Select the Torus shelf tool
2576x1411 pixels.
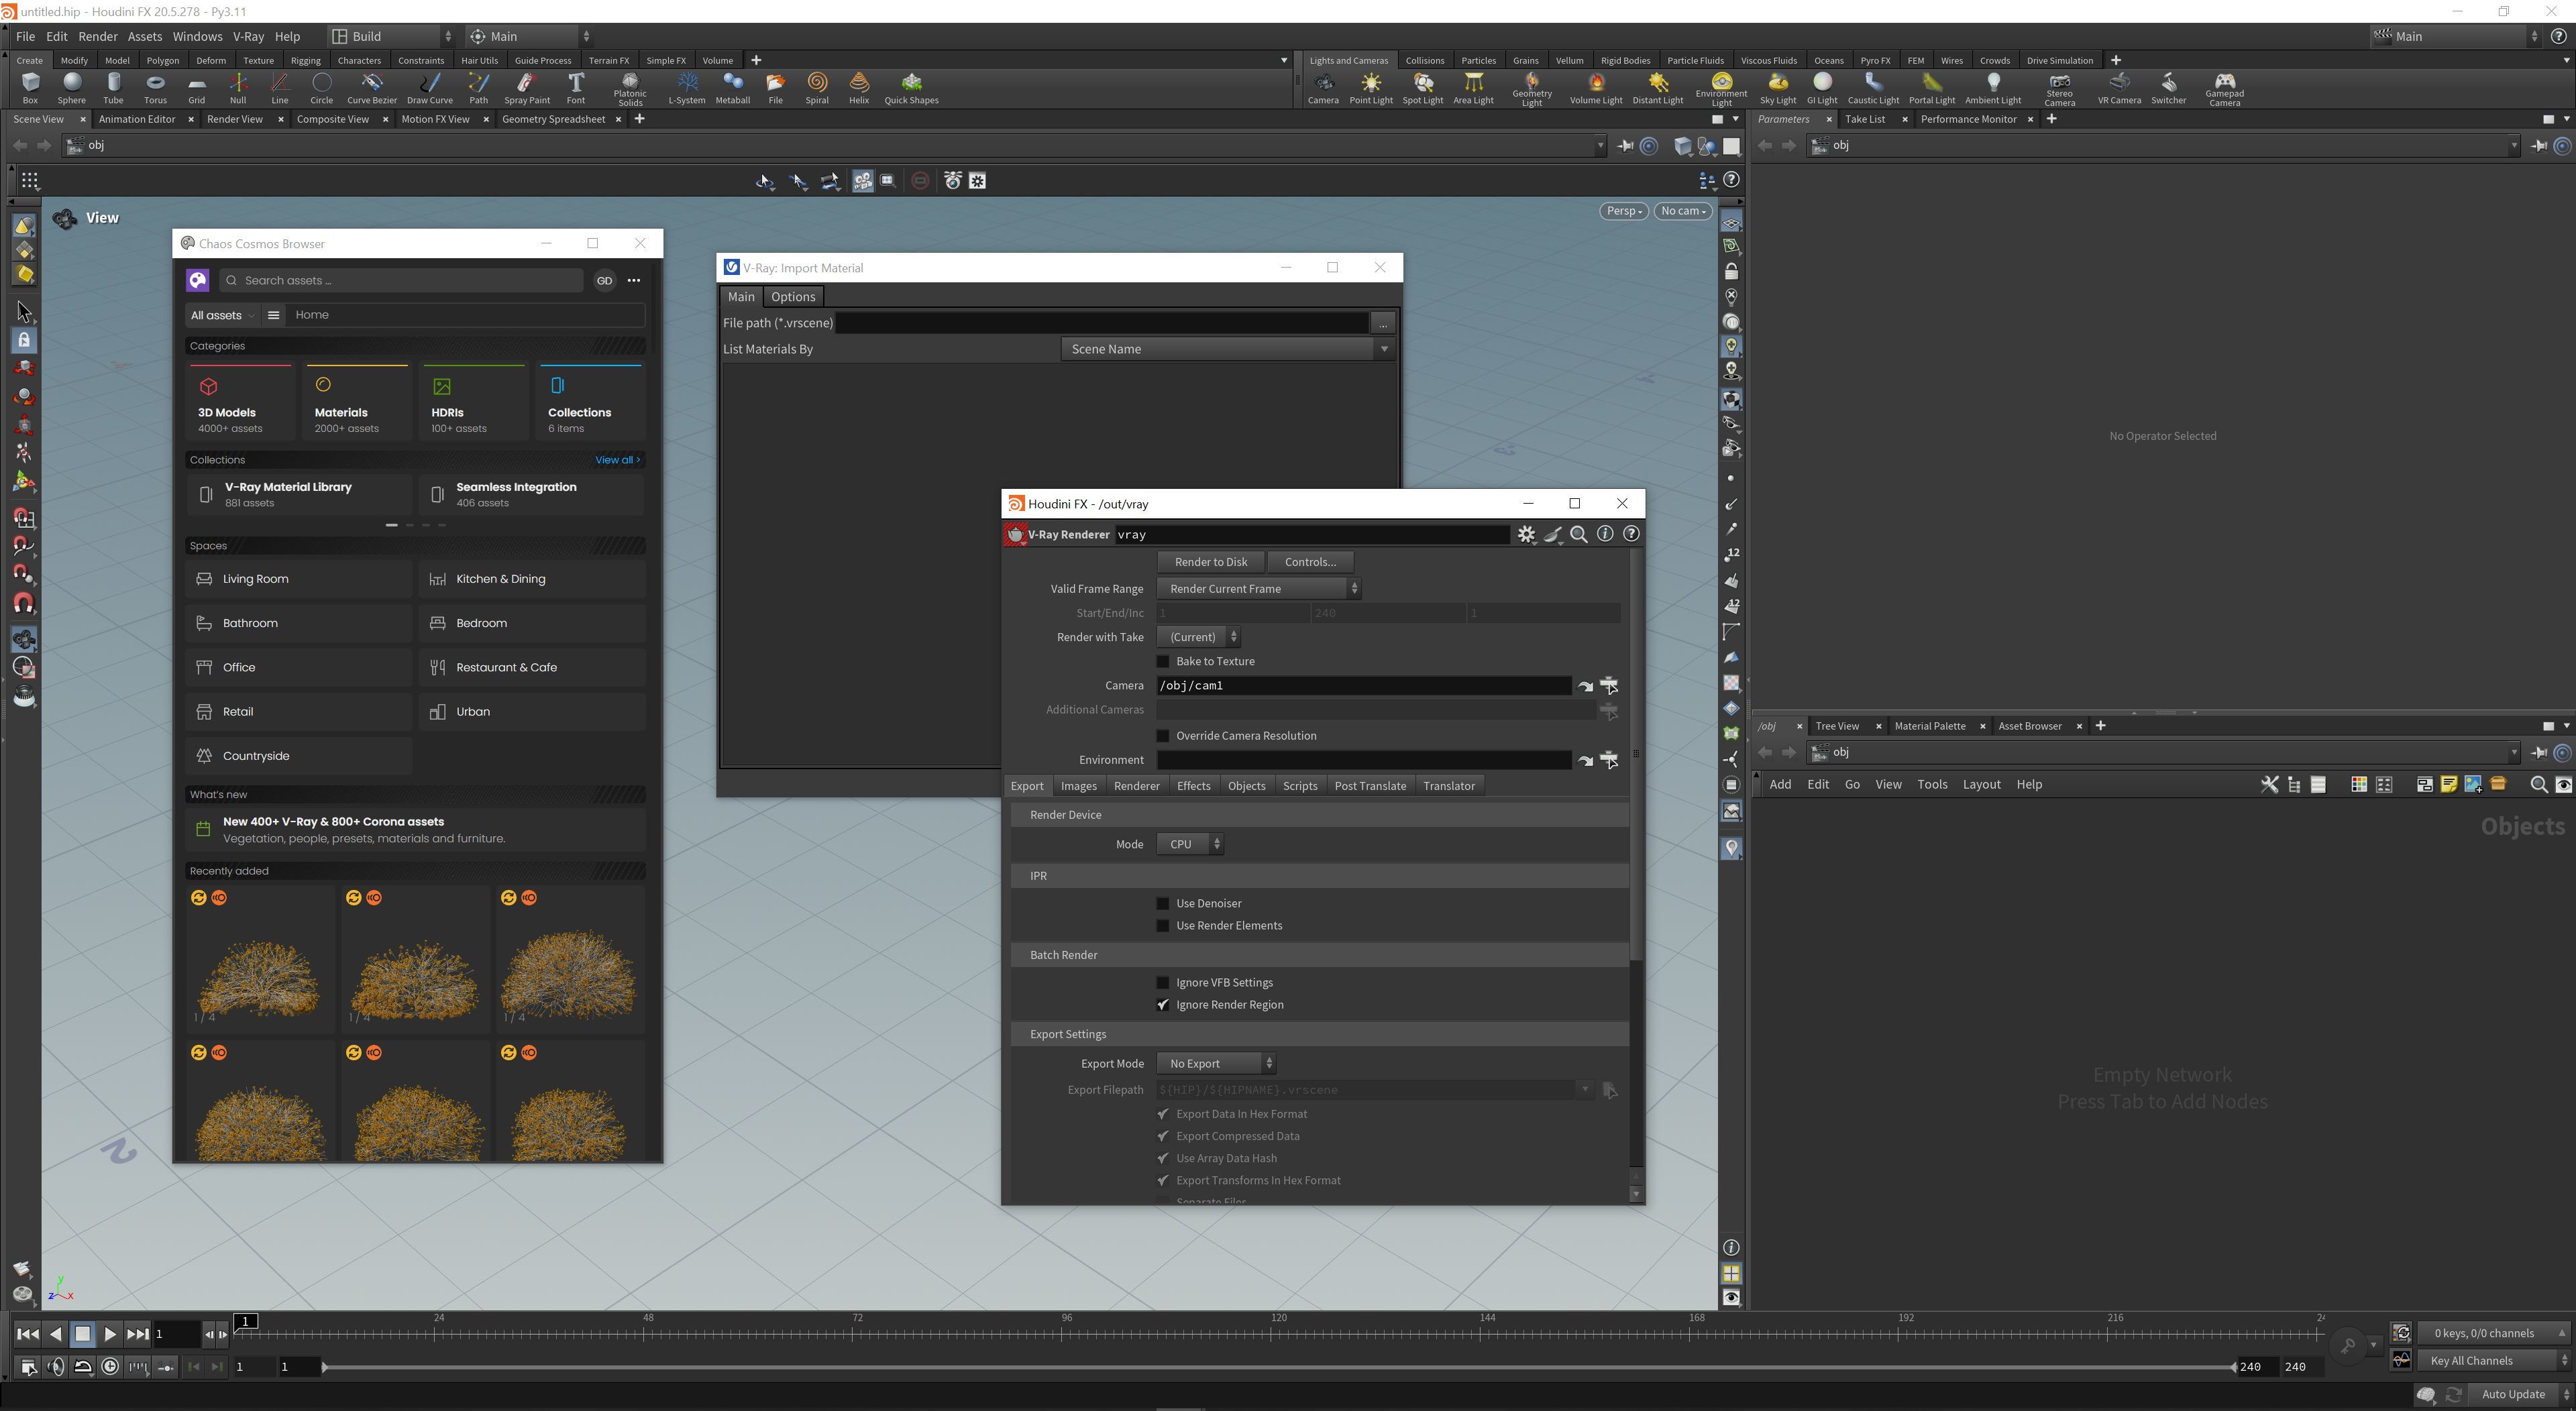pos(155,88)
